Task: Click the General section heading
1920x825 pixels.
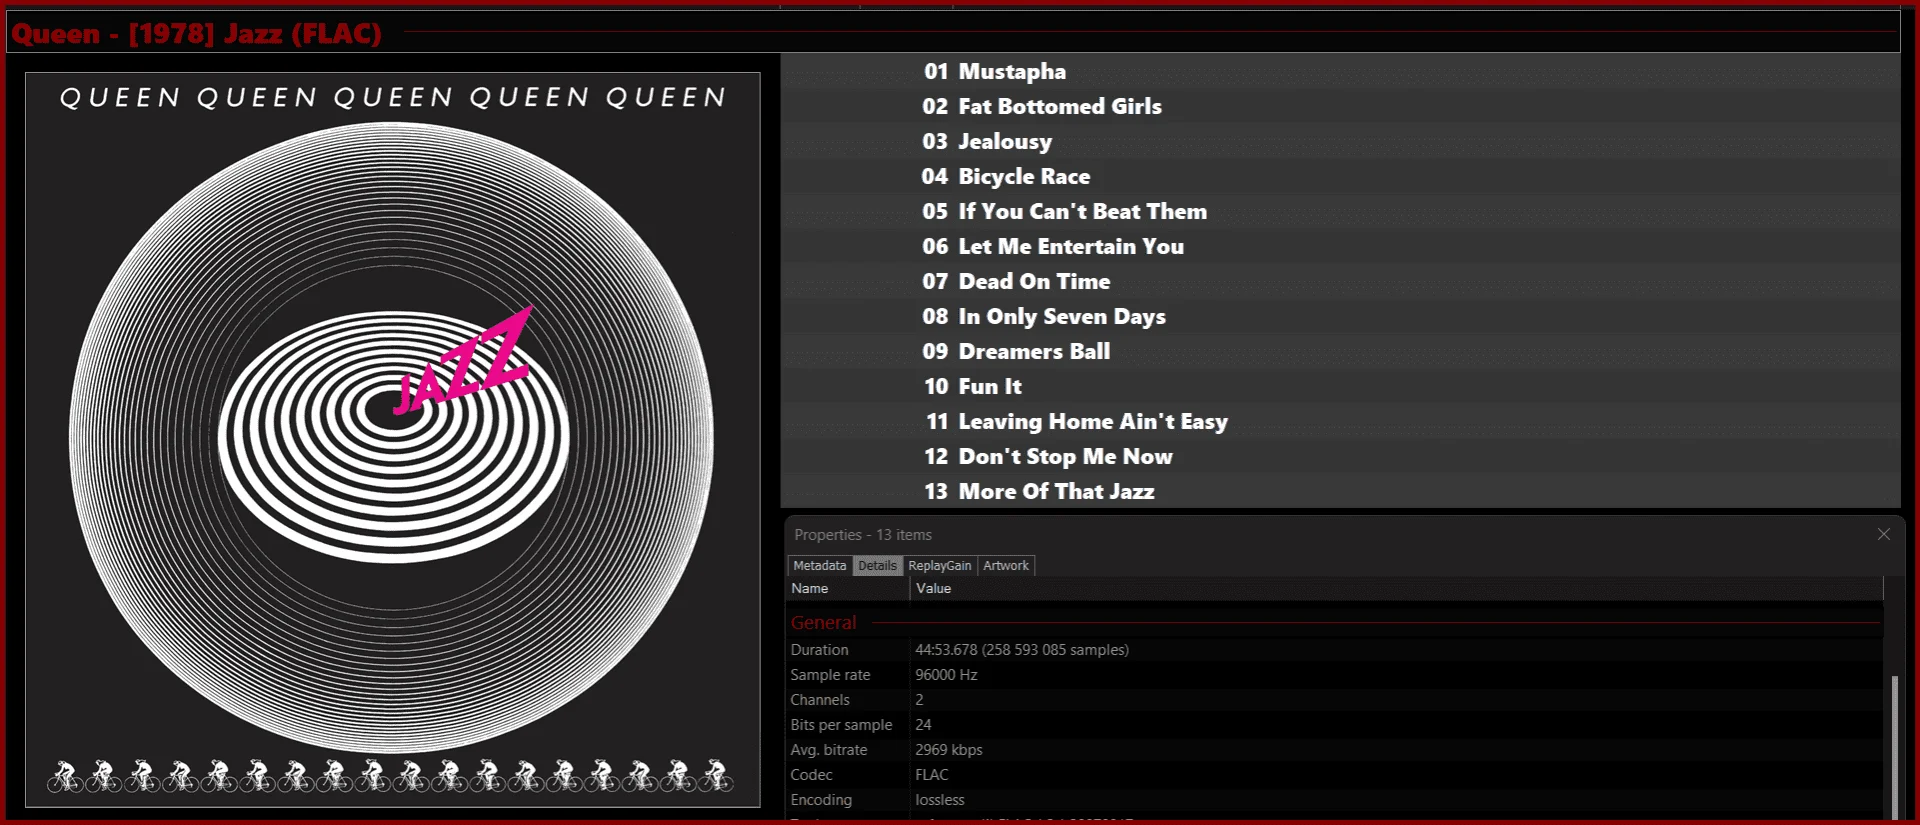Action: pyautogui.click(x=823, y=622)
